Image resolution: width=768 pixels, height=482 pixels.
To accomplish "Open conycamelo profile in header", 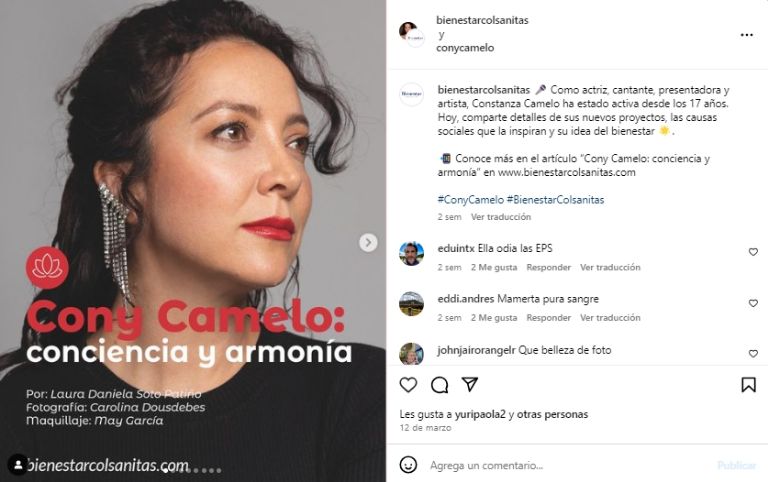I will 465,48.
